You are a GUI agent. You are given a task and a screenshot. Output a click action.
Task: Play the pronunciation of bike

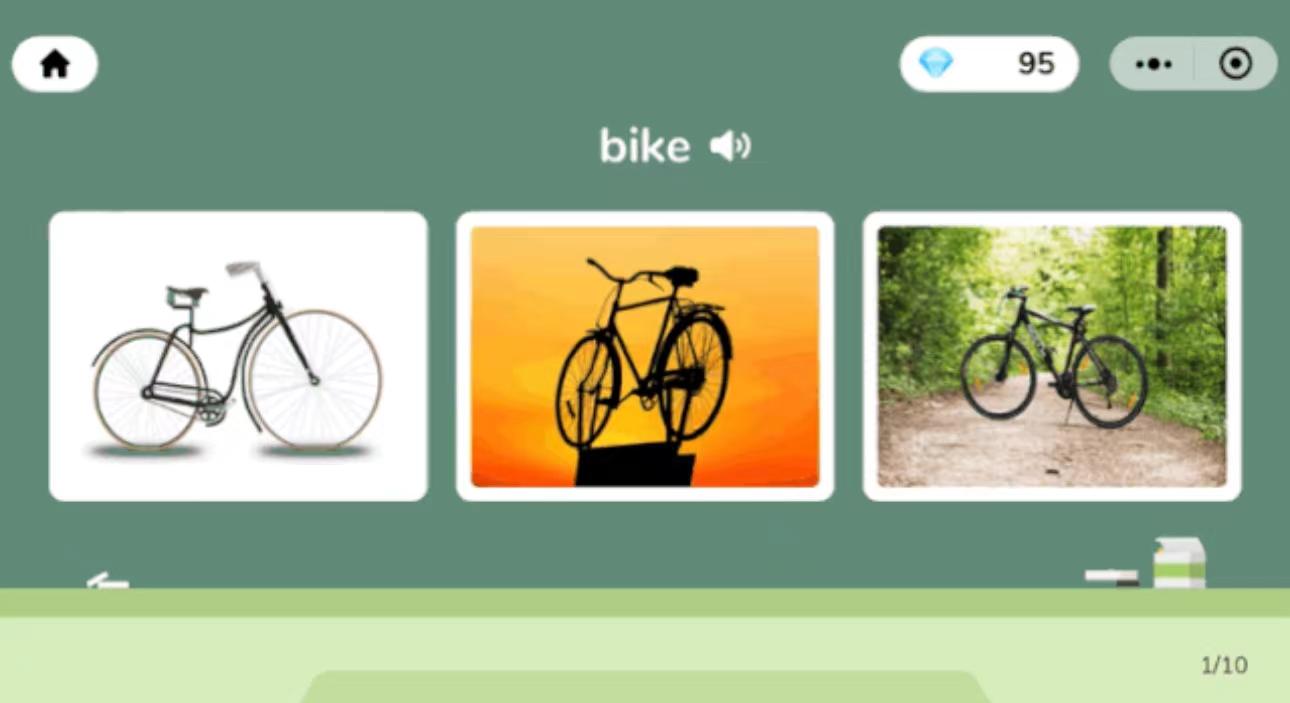(730, 147)
